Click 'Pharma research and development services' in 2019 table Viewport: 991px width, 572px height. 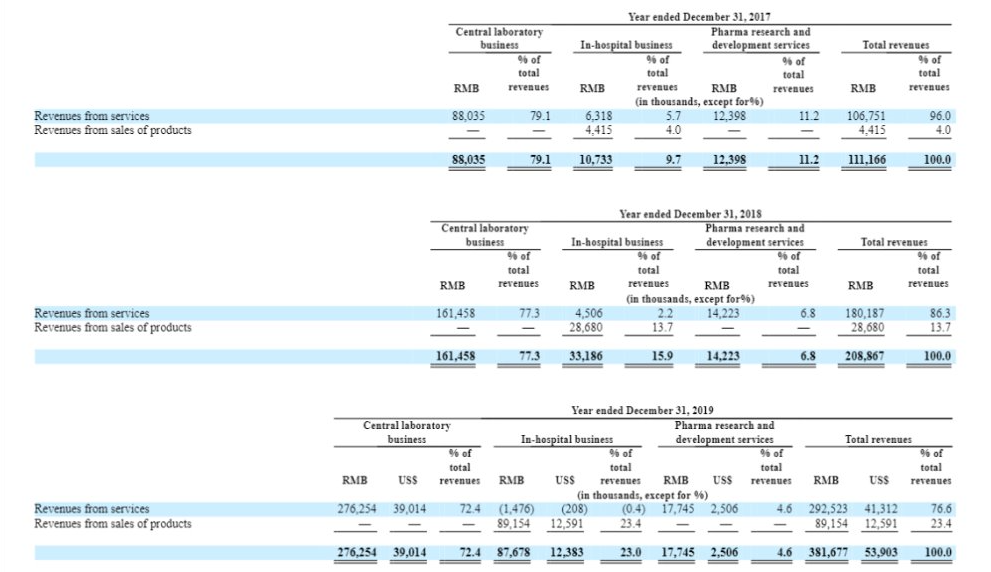click(724, 432)
